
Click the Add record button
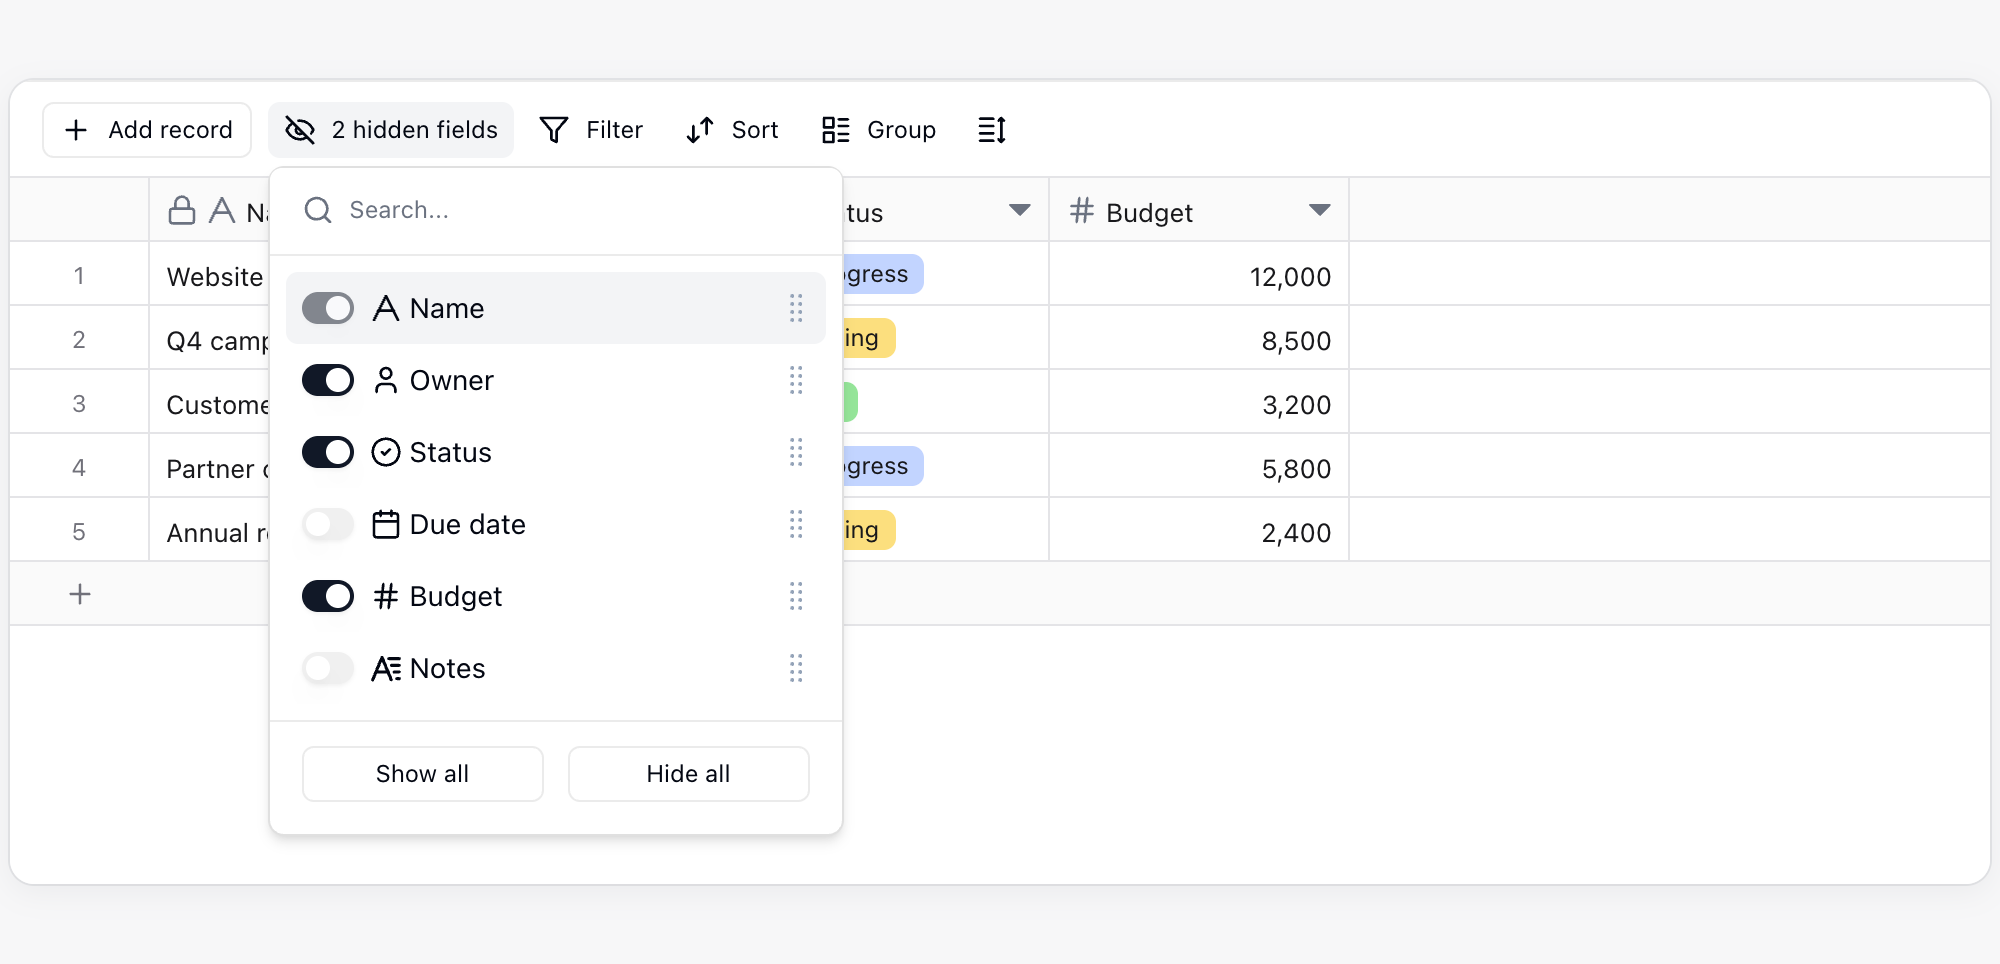[x=147, y=130]
